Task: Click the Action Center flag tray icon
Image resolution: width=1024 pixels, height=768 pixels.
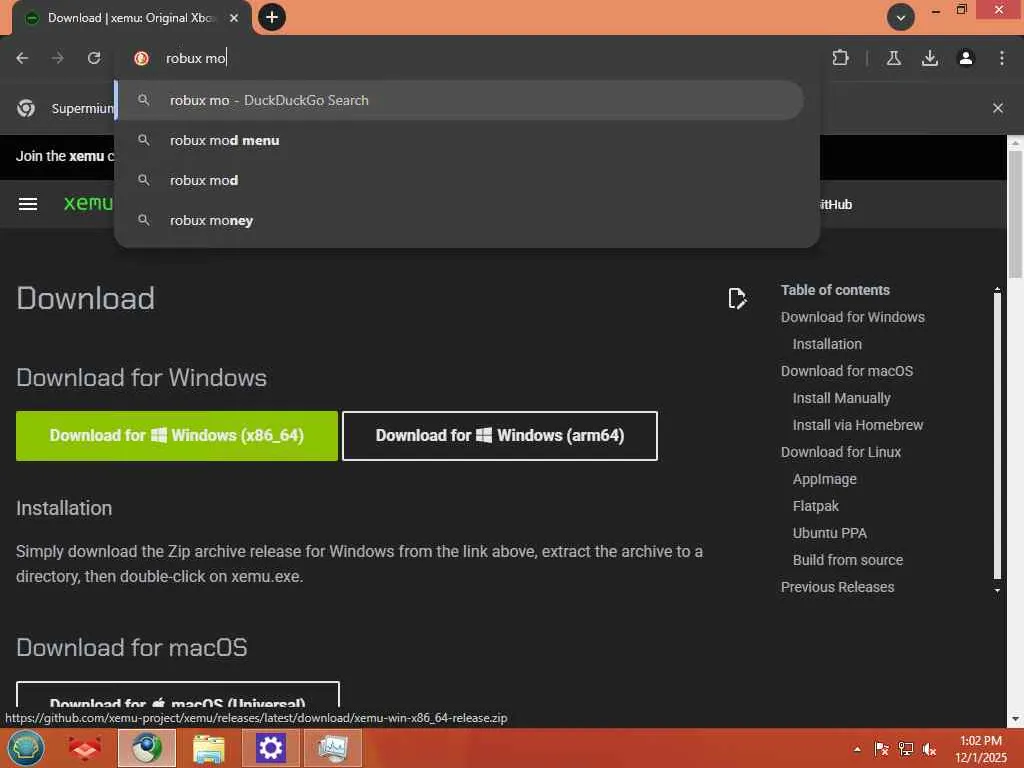Action: pos(881,749)
